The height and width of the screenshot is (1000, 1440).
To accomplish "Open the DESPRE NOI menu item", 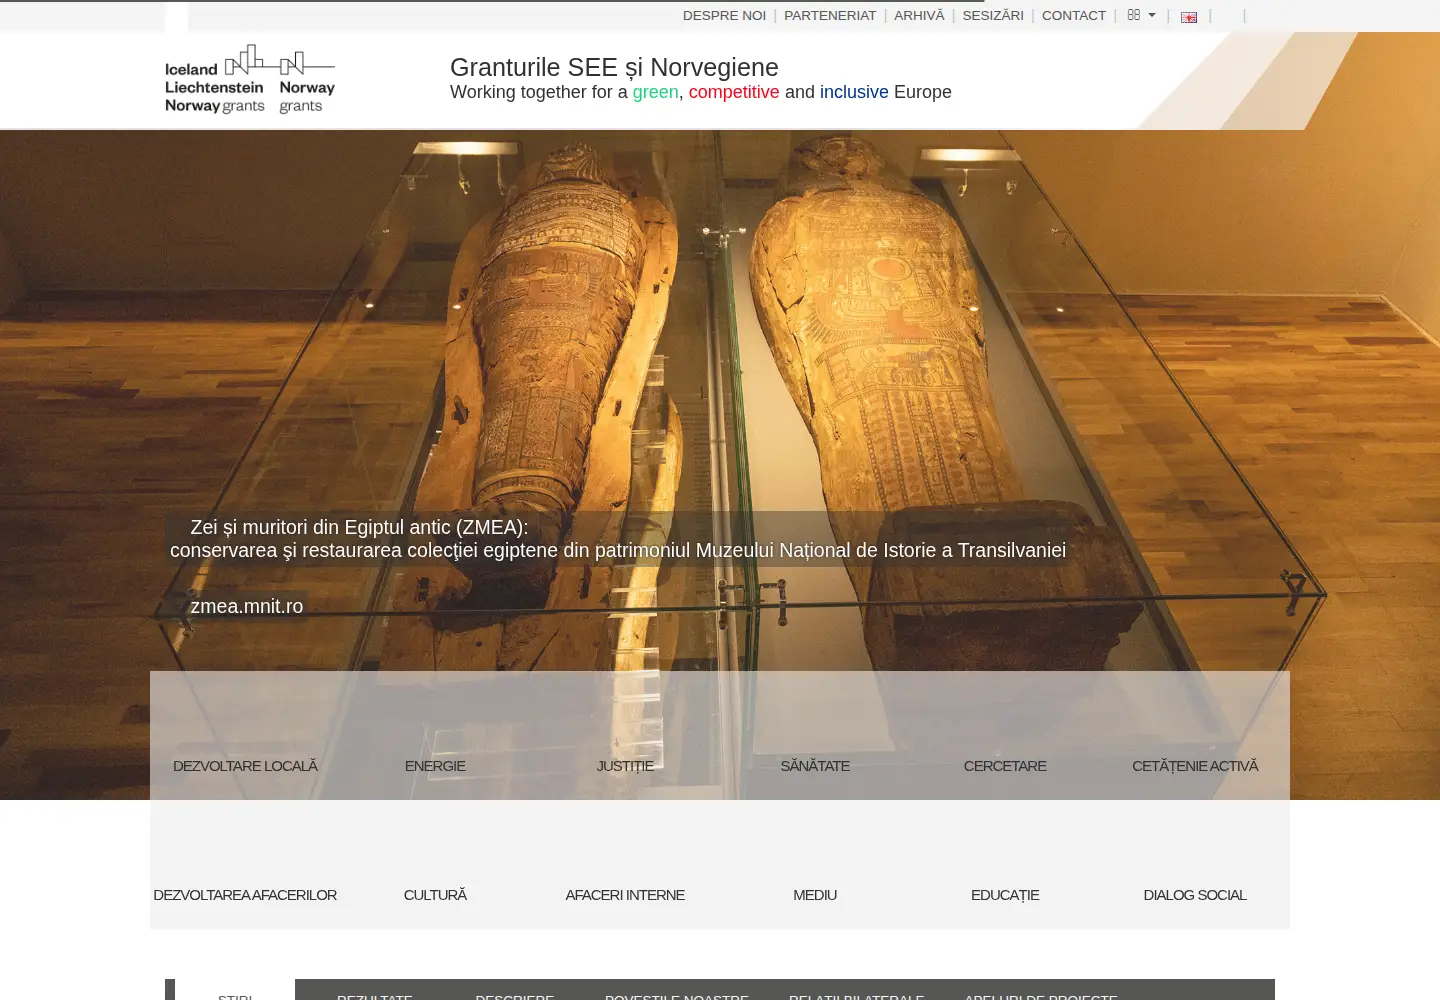I will (724, 15).
